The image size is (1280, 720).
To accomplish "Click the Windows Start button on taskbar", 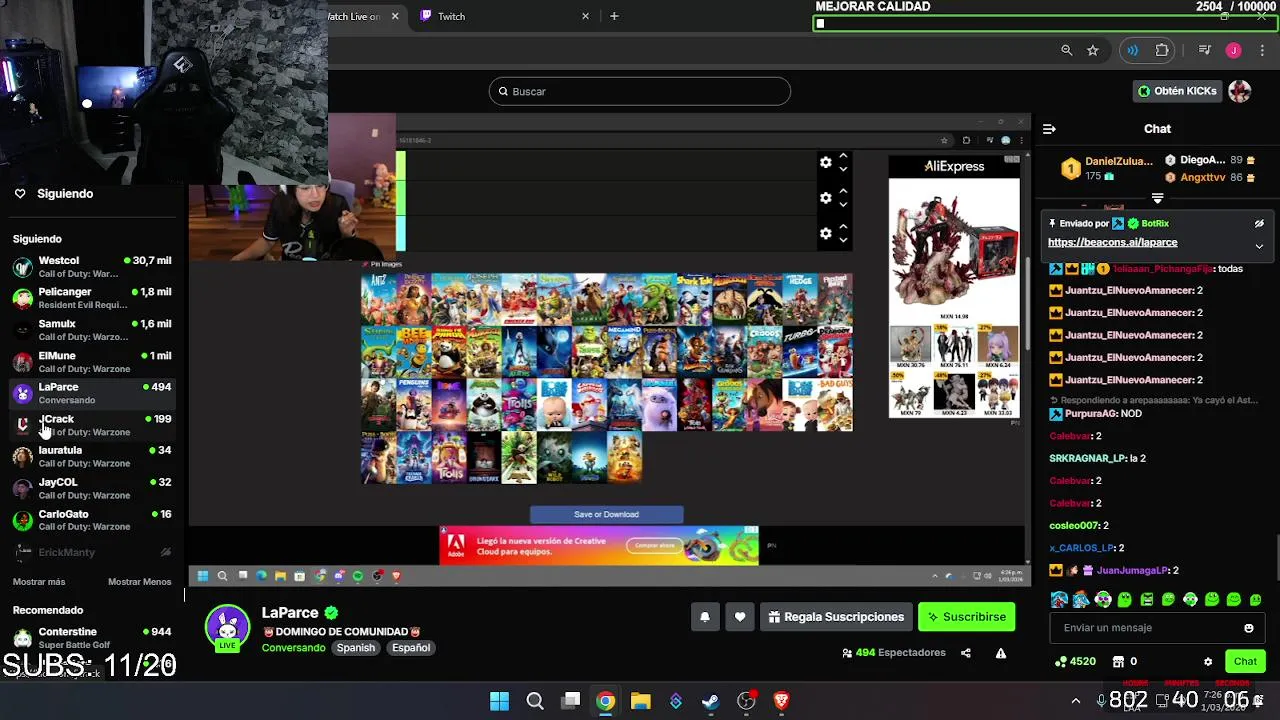I will (499, 701).
